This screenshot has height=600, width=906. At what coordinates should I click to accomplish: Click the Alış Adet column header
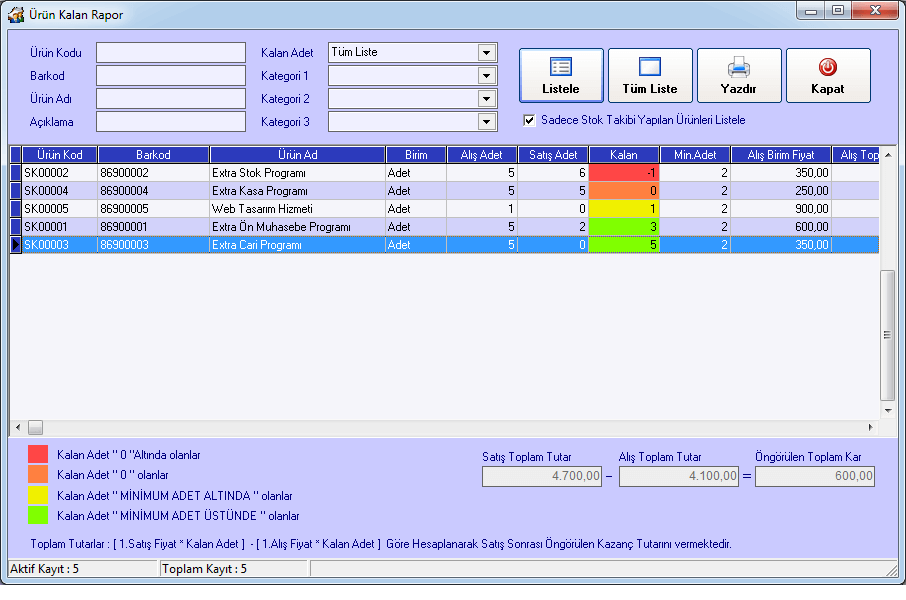click(x=481, y=155)
